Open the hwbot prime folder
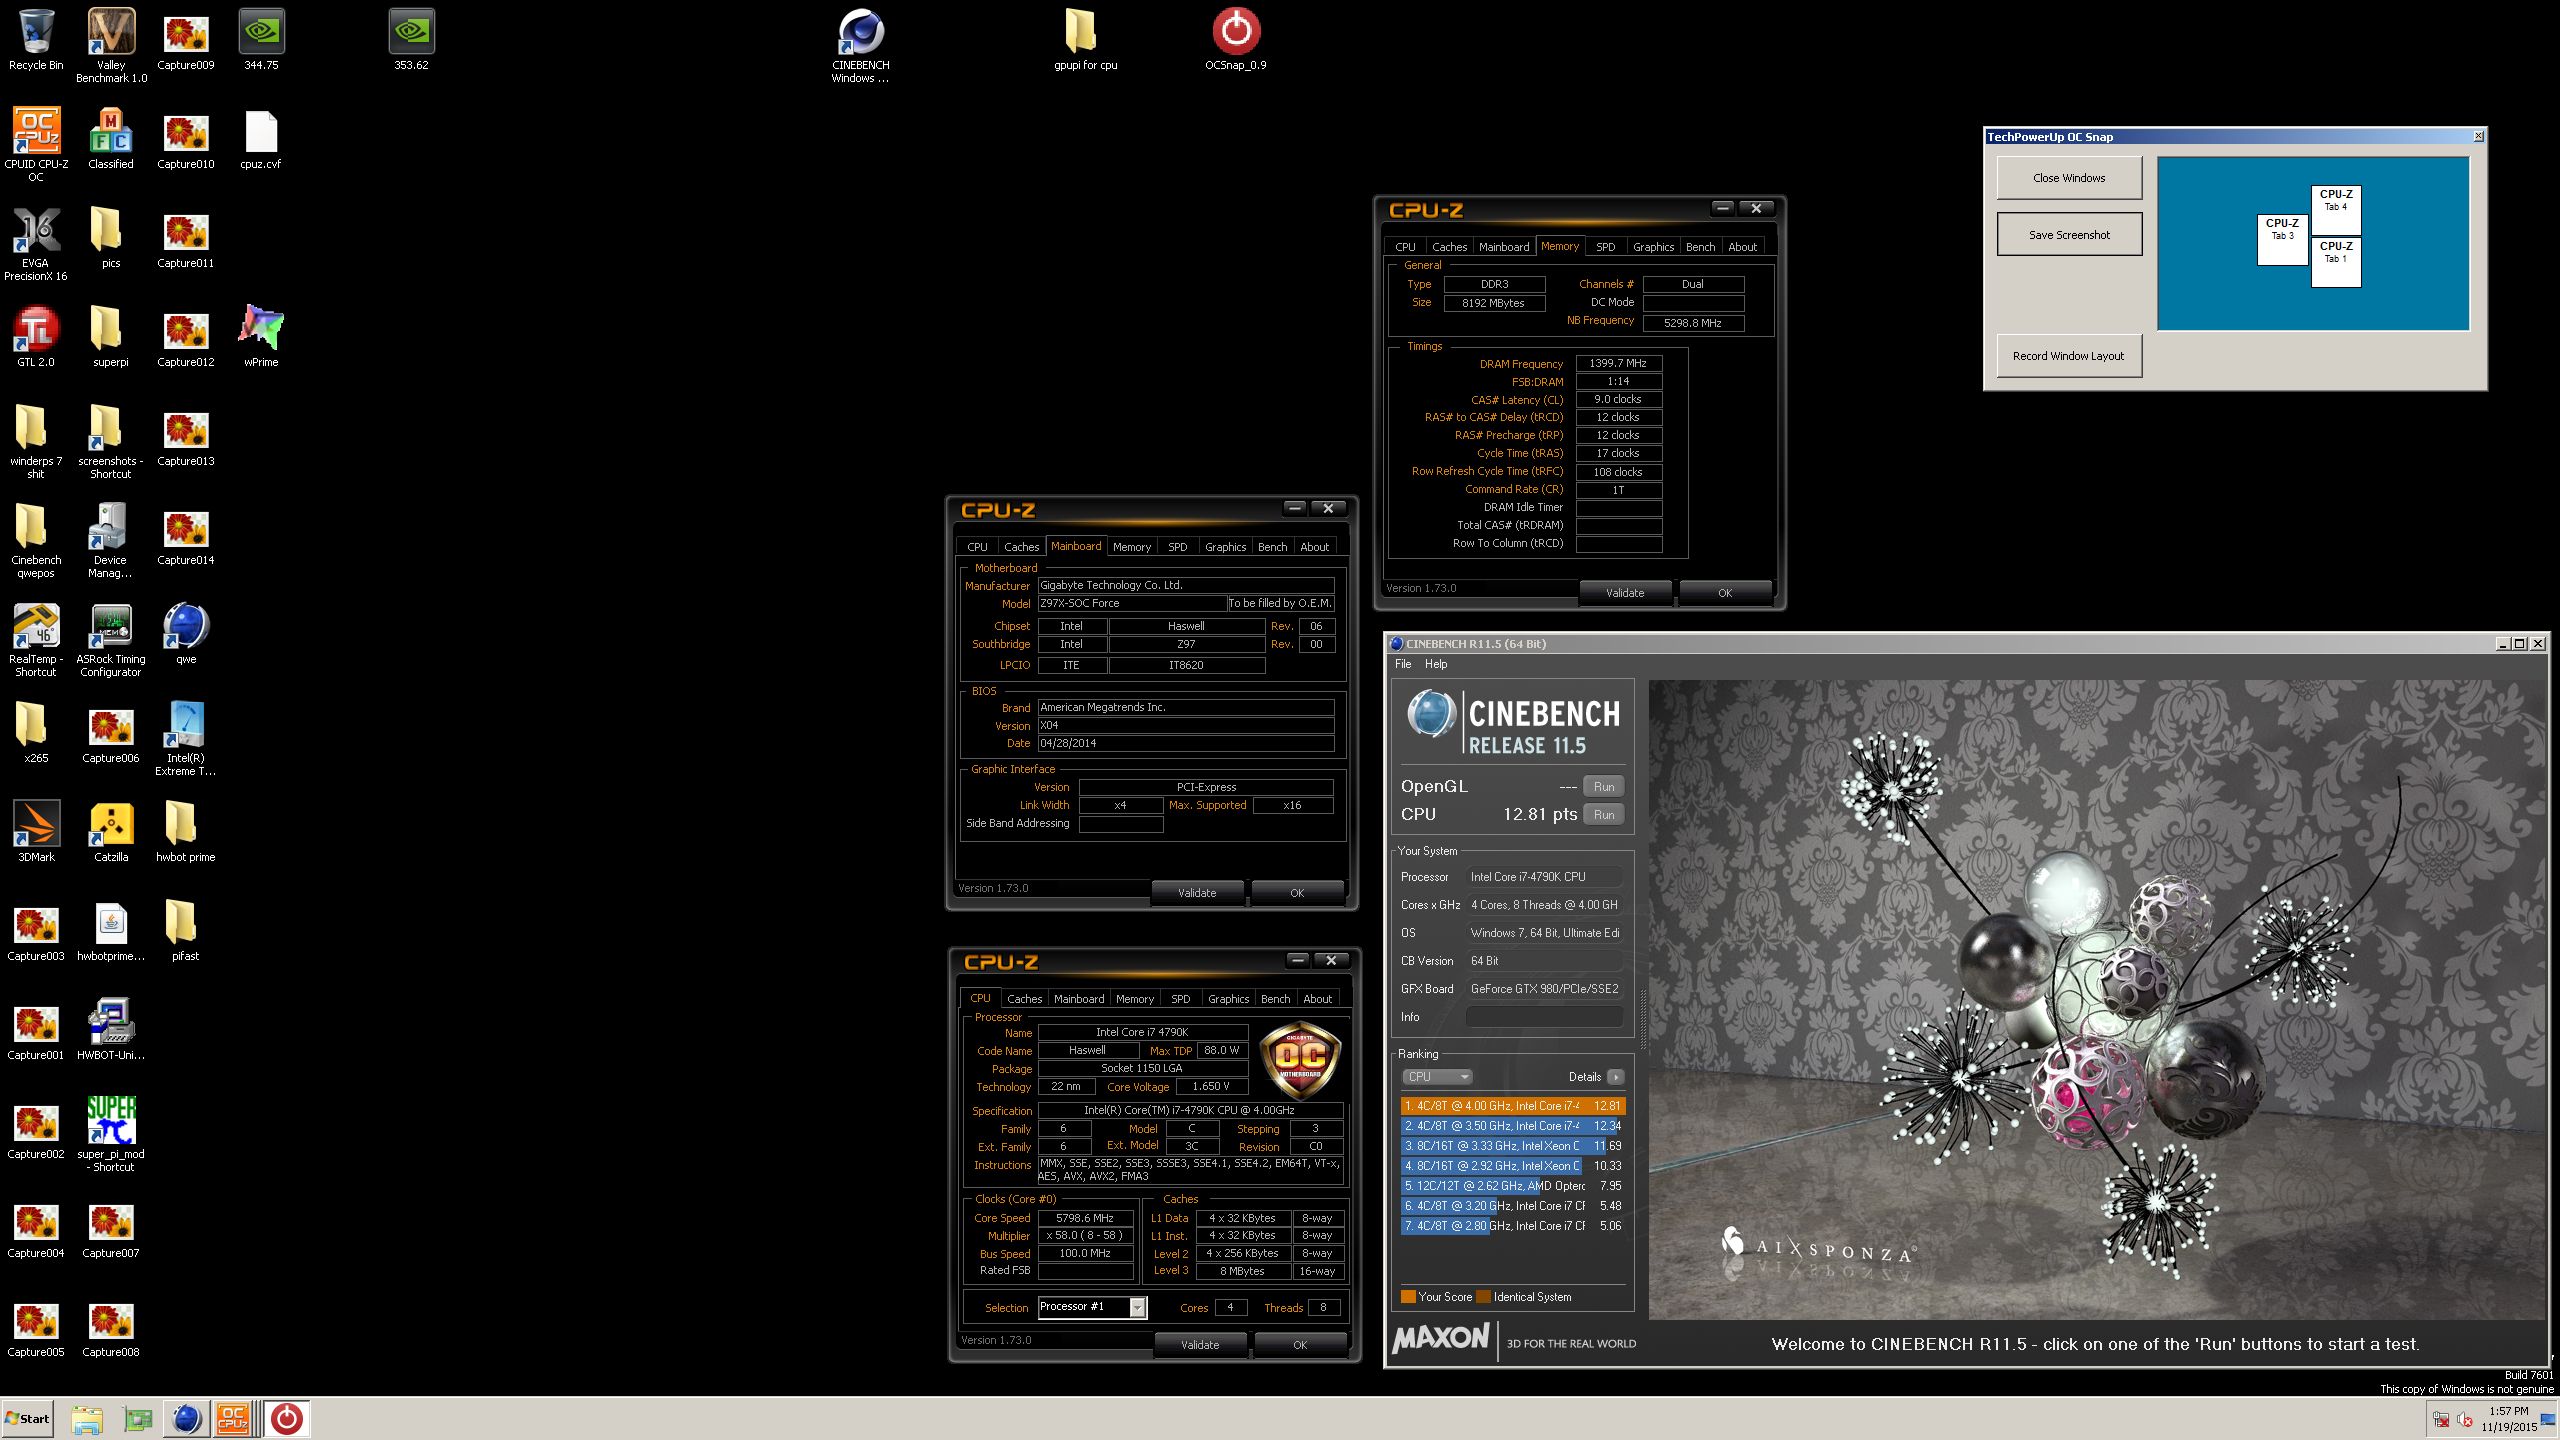2560x1440 pixels. point(186,832)
